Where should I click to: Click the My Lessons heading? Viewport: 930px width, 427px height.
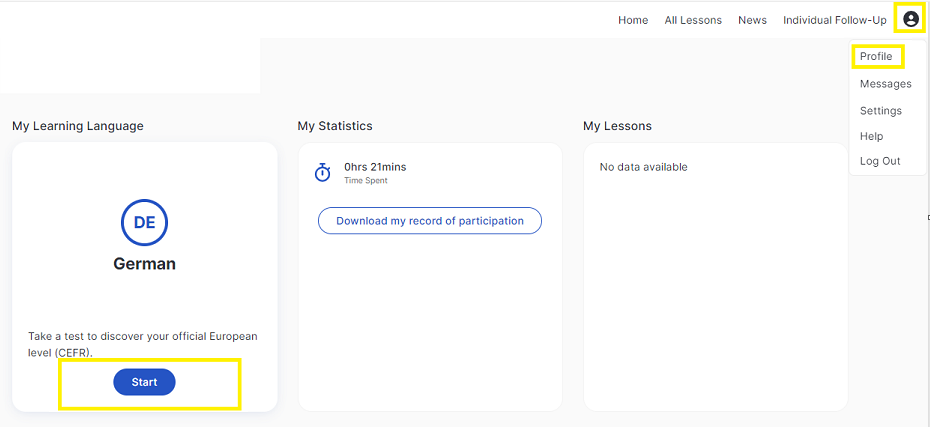[x=617, y=126]
